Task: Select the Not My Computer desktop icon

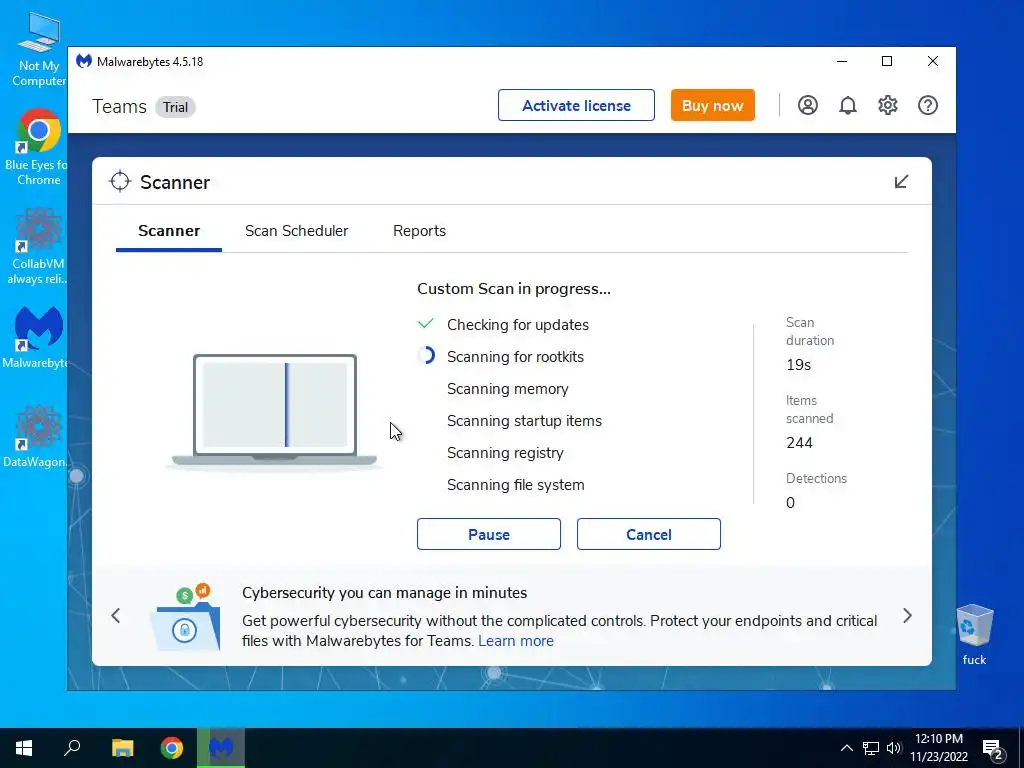Action: (39, 50)
